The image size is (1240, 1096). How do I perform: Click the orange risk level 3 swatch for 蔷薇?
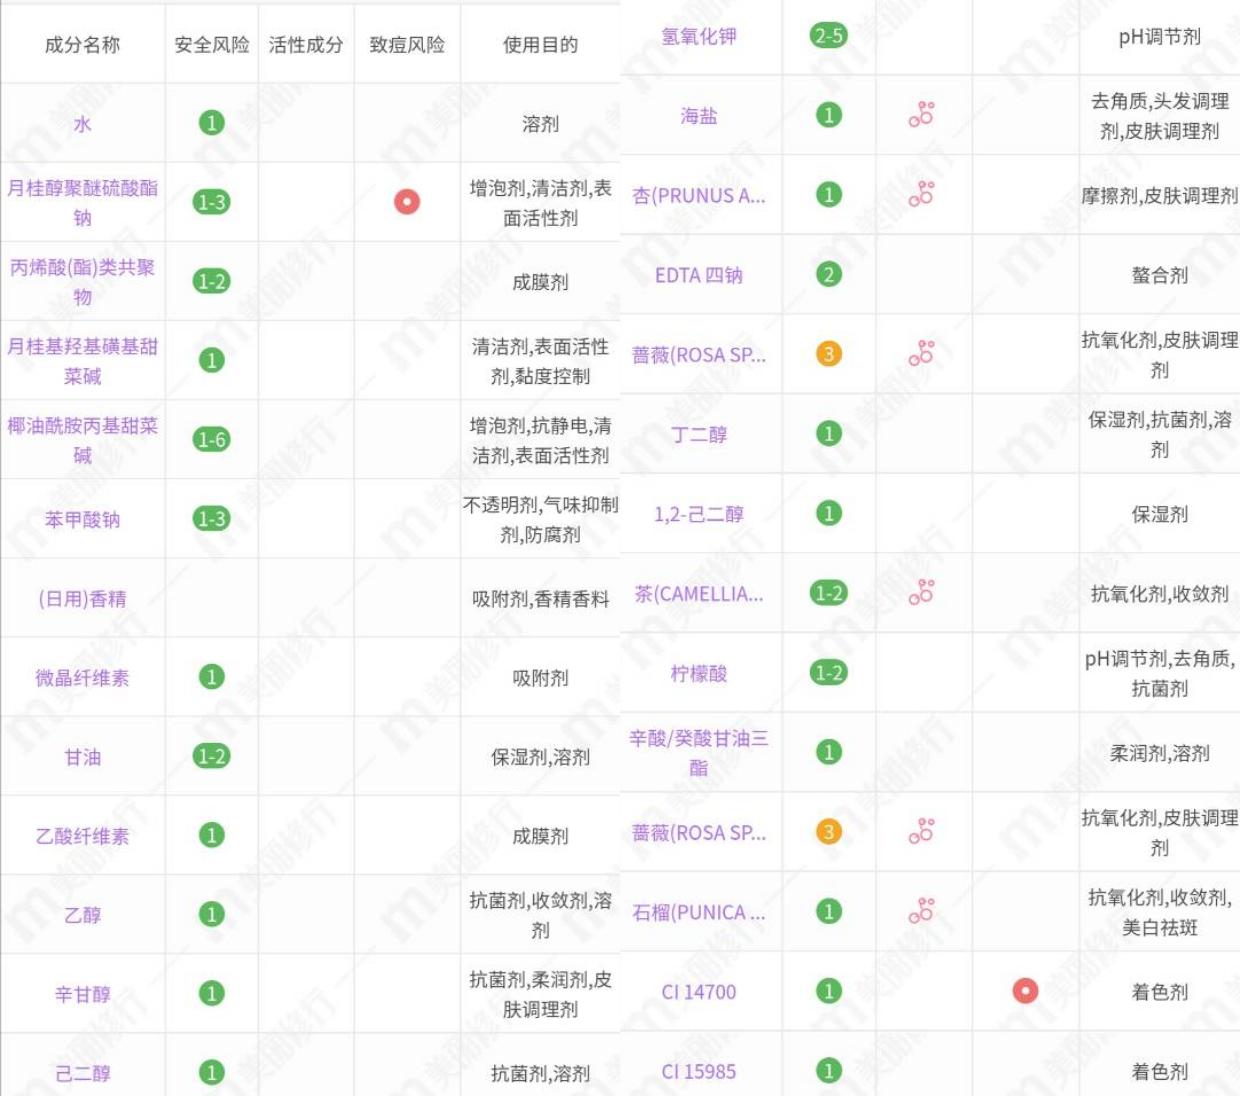[x=828, y=353]
